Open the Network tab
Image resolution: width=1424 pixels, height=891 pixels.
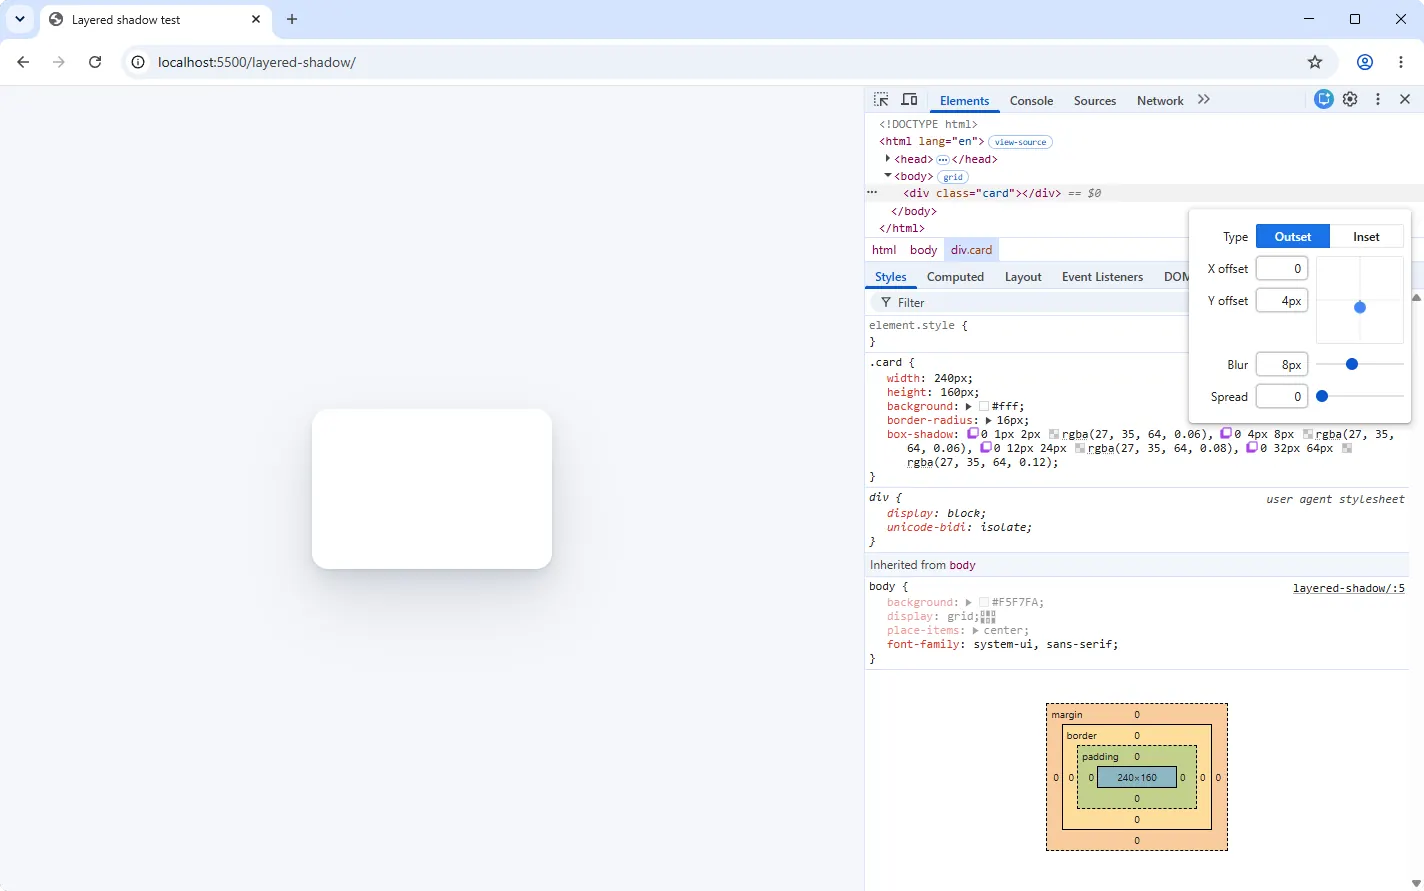pyautogui.click(x=1160, y=101)
